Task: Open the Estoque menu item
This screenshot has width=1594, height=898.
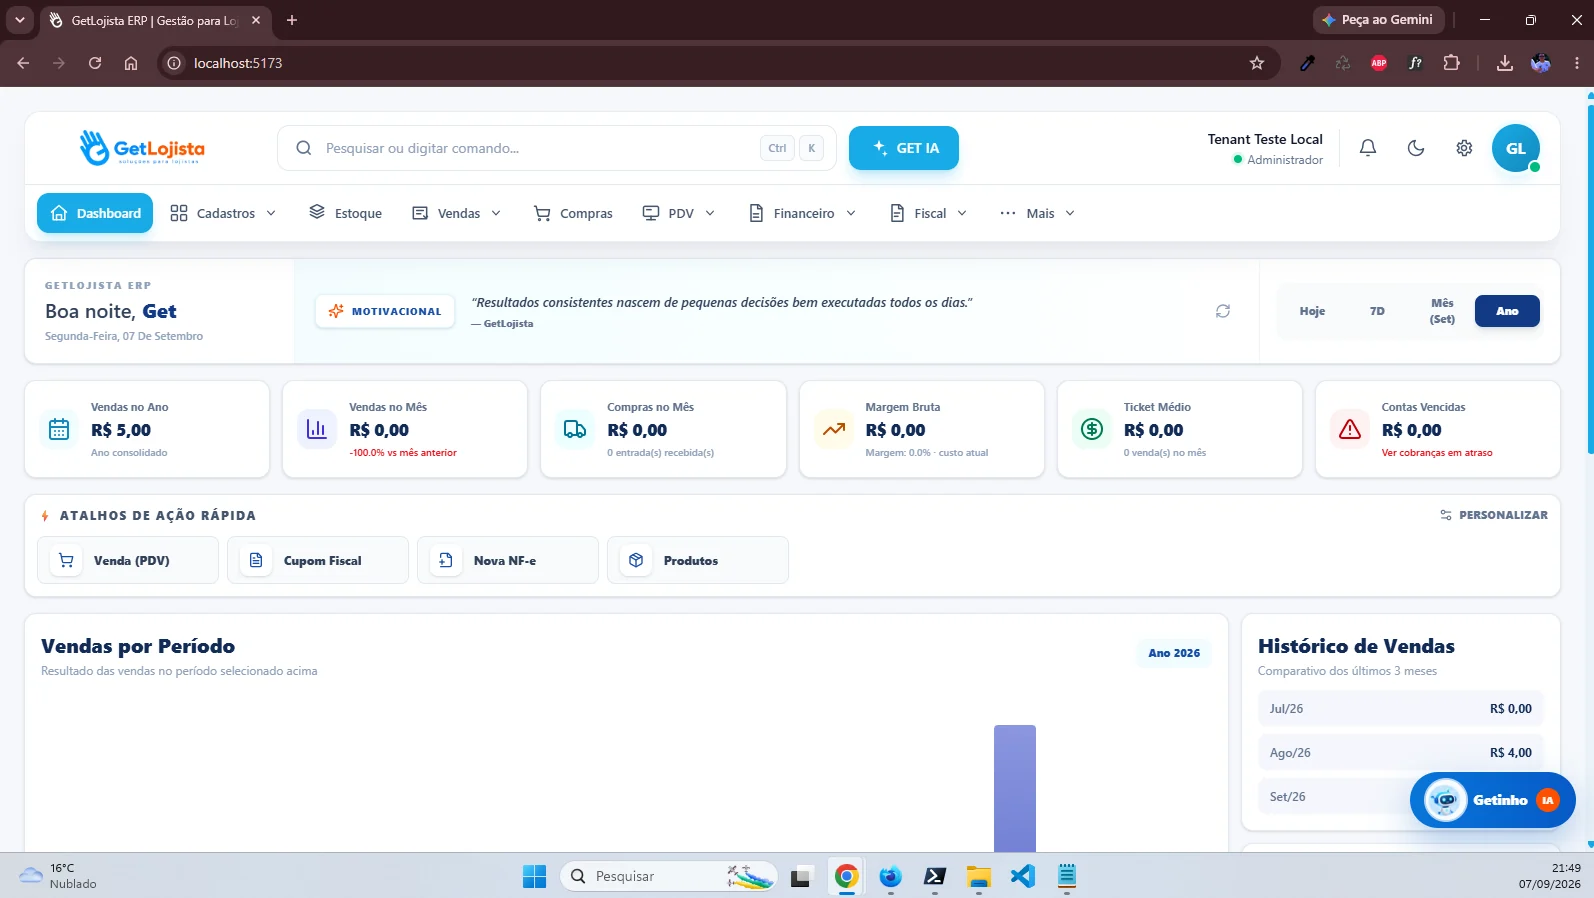Action: coord(345,213)
